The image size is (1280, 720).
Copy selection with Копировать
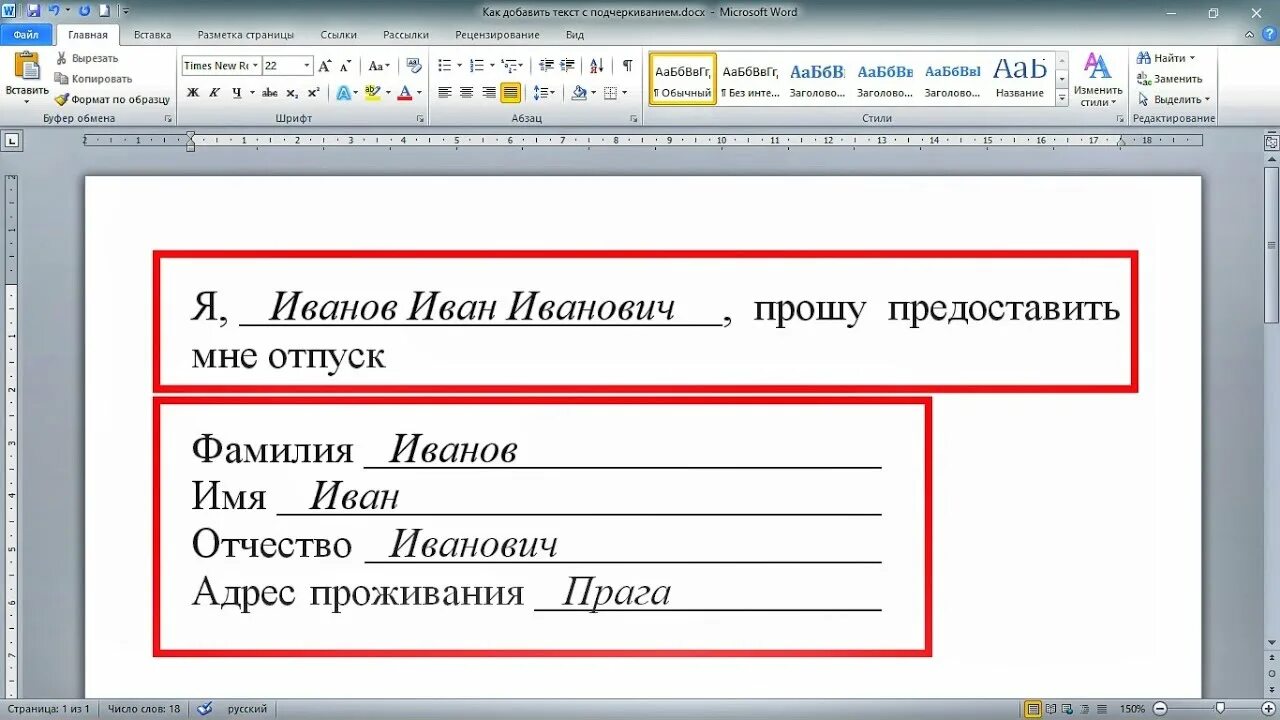[x=93, y=79]
